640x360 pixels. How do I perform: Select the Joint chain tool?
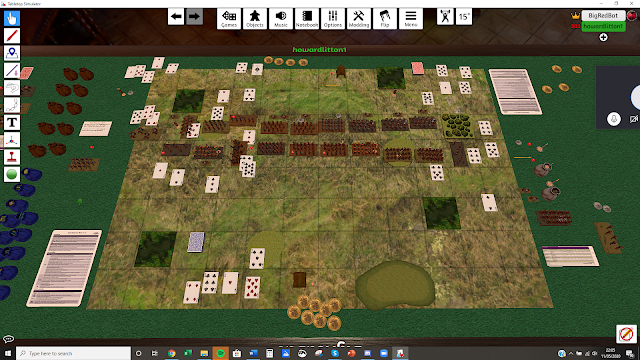coord(12,105)
